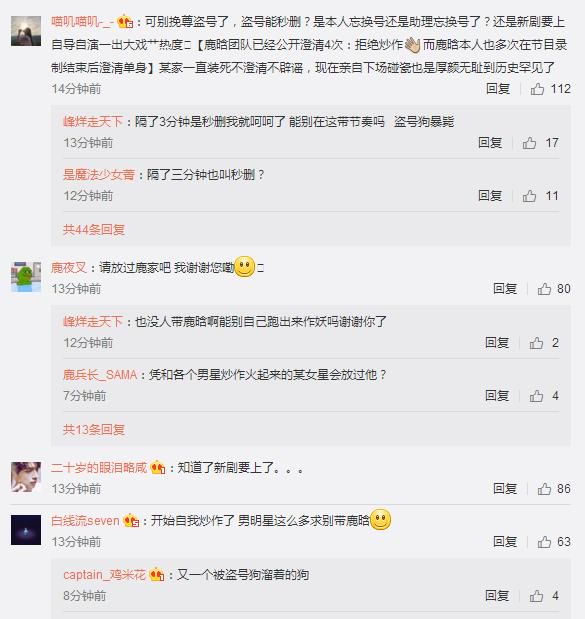The image size is (585, 619).
Task: Open 喵叽喵叽-_- user profile link
Action: tap(82, 21)
